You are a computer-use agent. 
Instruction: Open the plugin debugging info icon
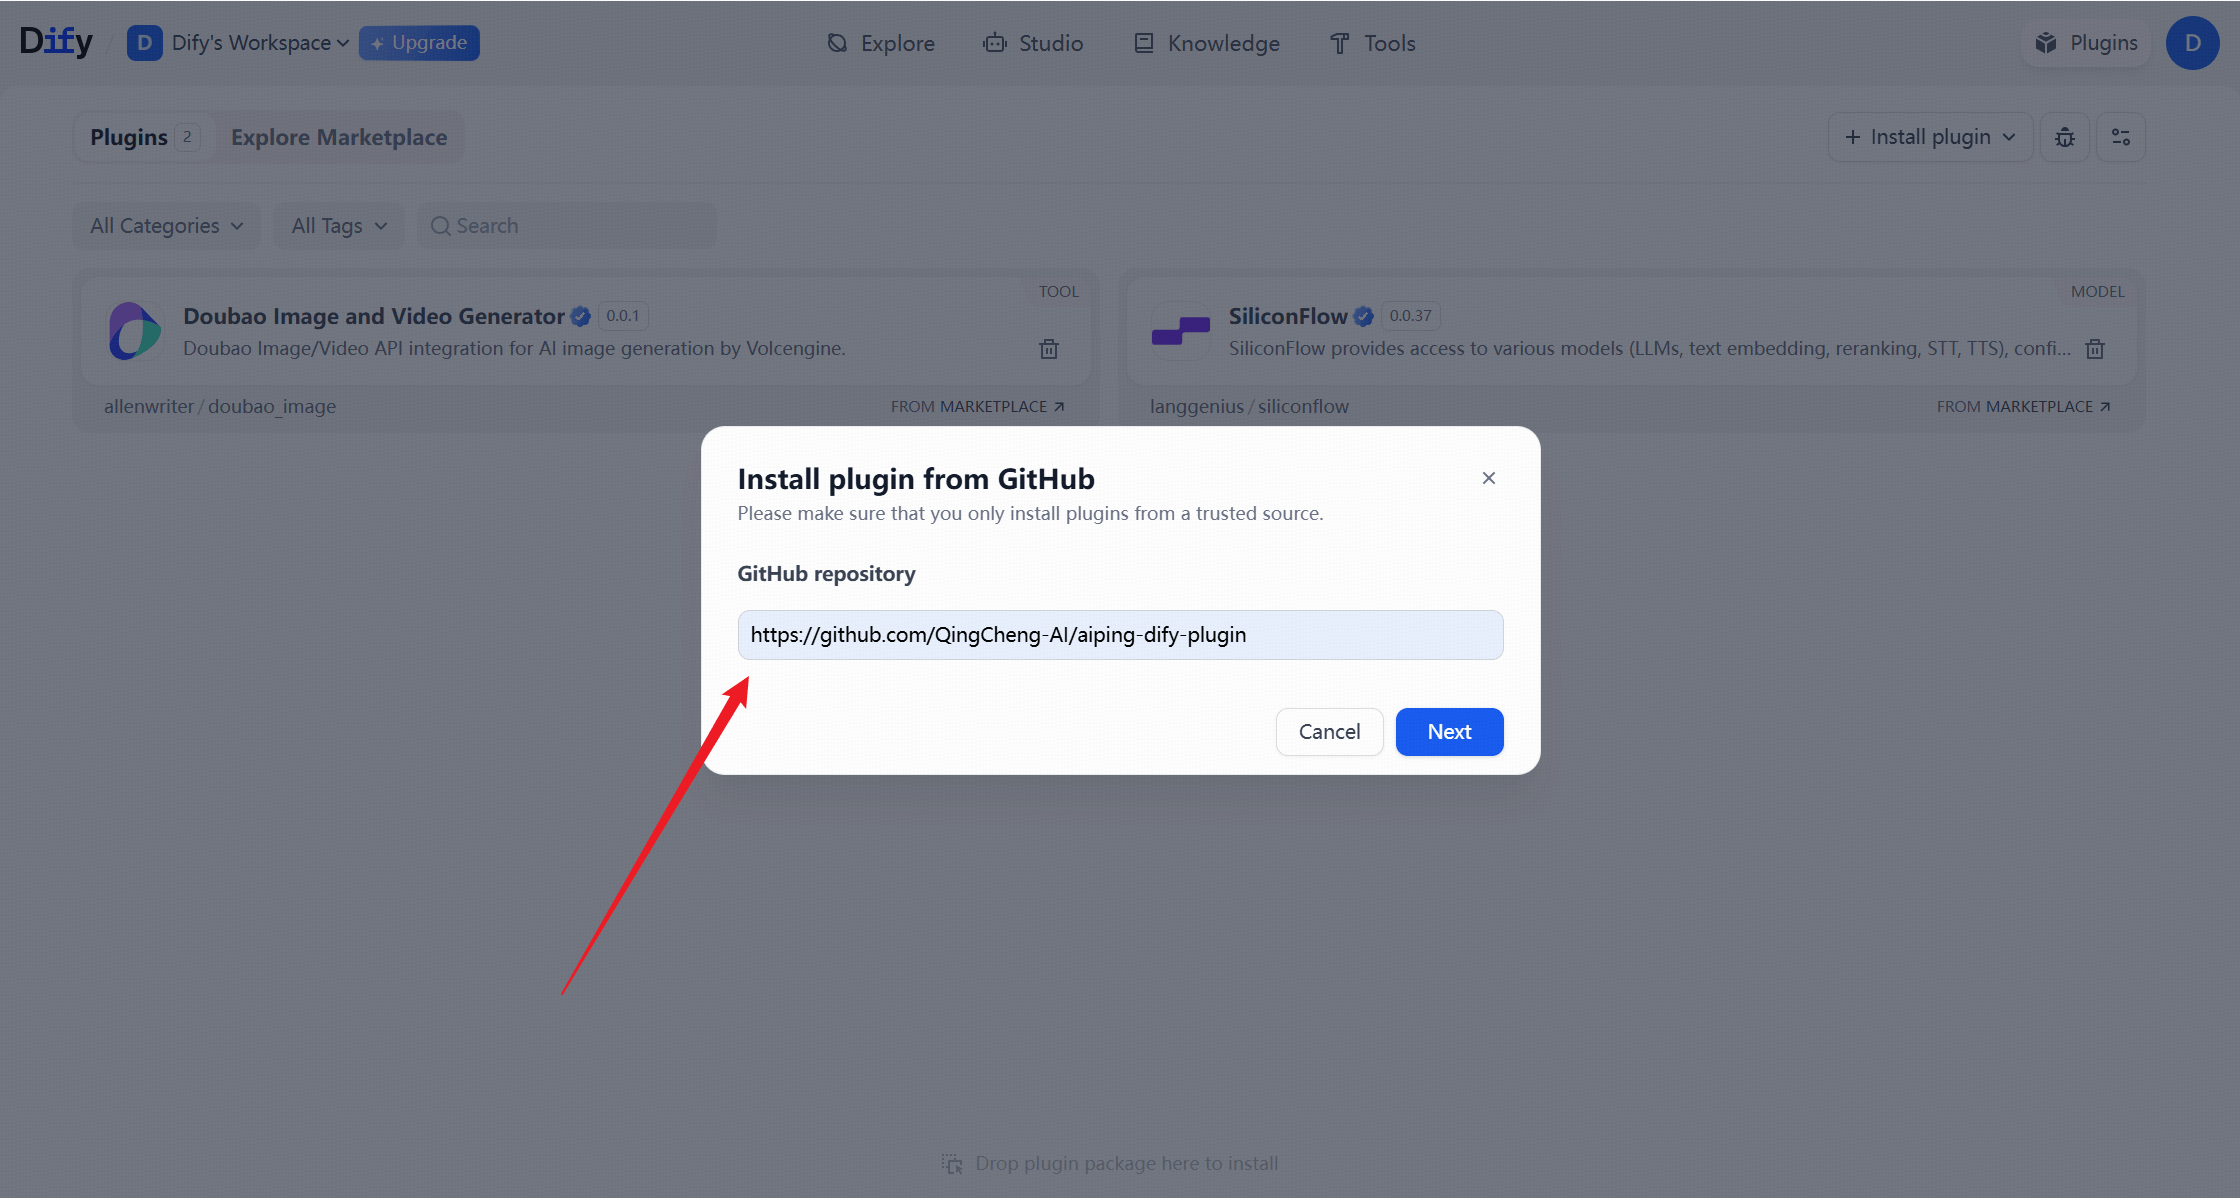click(2065, 137)
